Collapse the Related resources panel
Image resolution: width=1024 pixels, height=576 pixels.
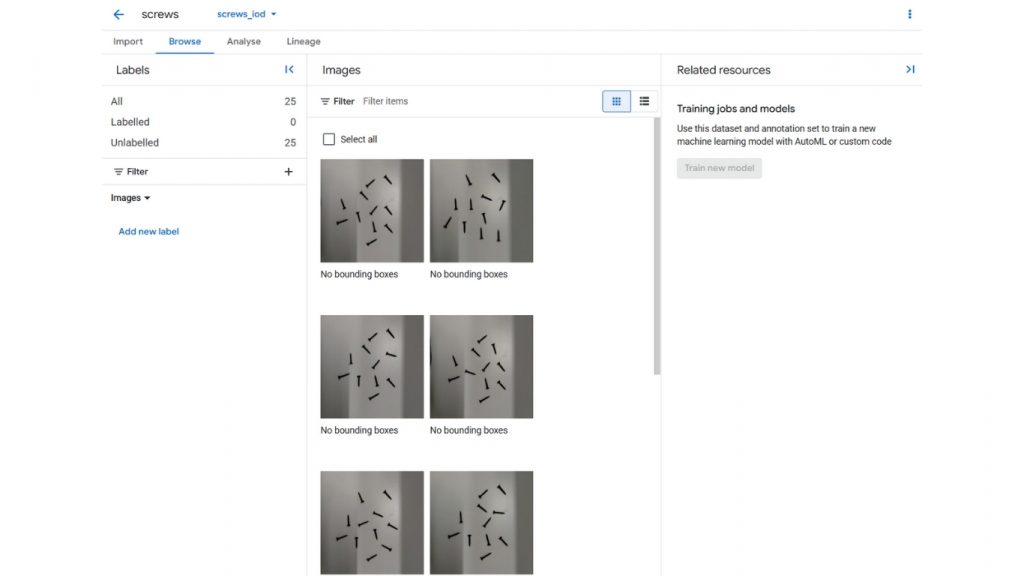click(x=910, y=70)
